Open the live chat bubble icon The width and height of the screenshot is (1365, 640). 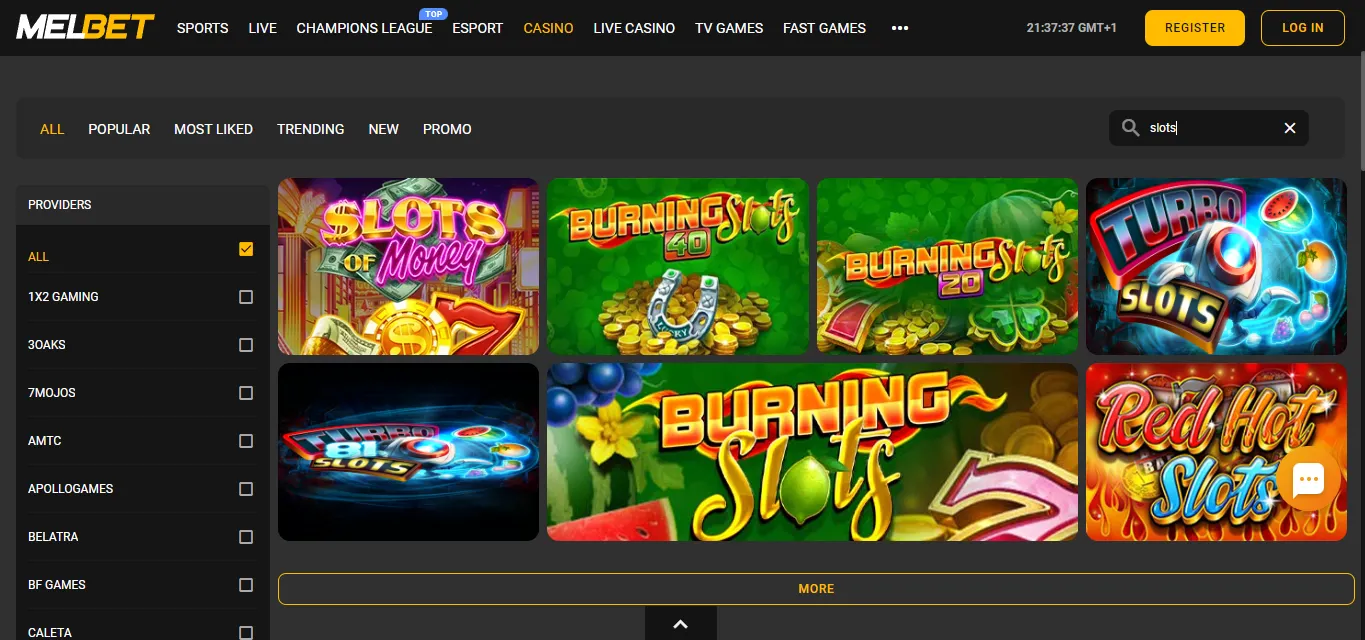tap(1307, 479)
